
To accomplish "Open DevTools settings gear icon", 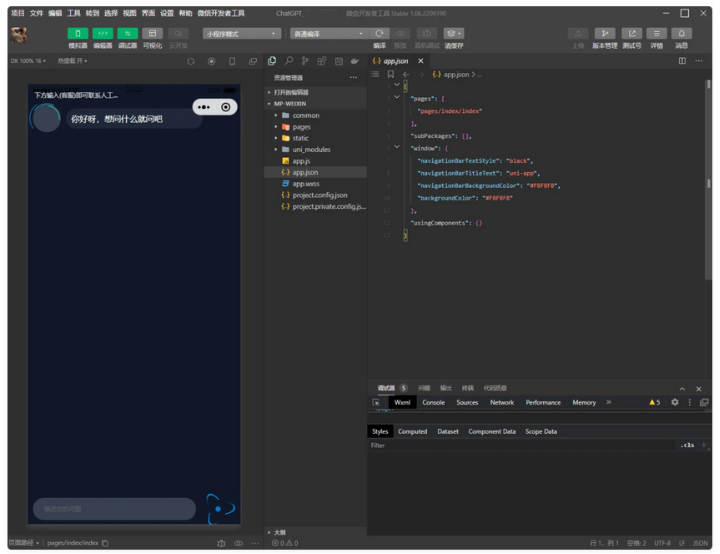I will [x=674, y=402].
